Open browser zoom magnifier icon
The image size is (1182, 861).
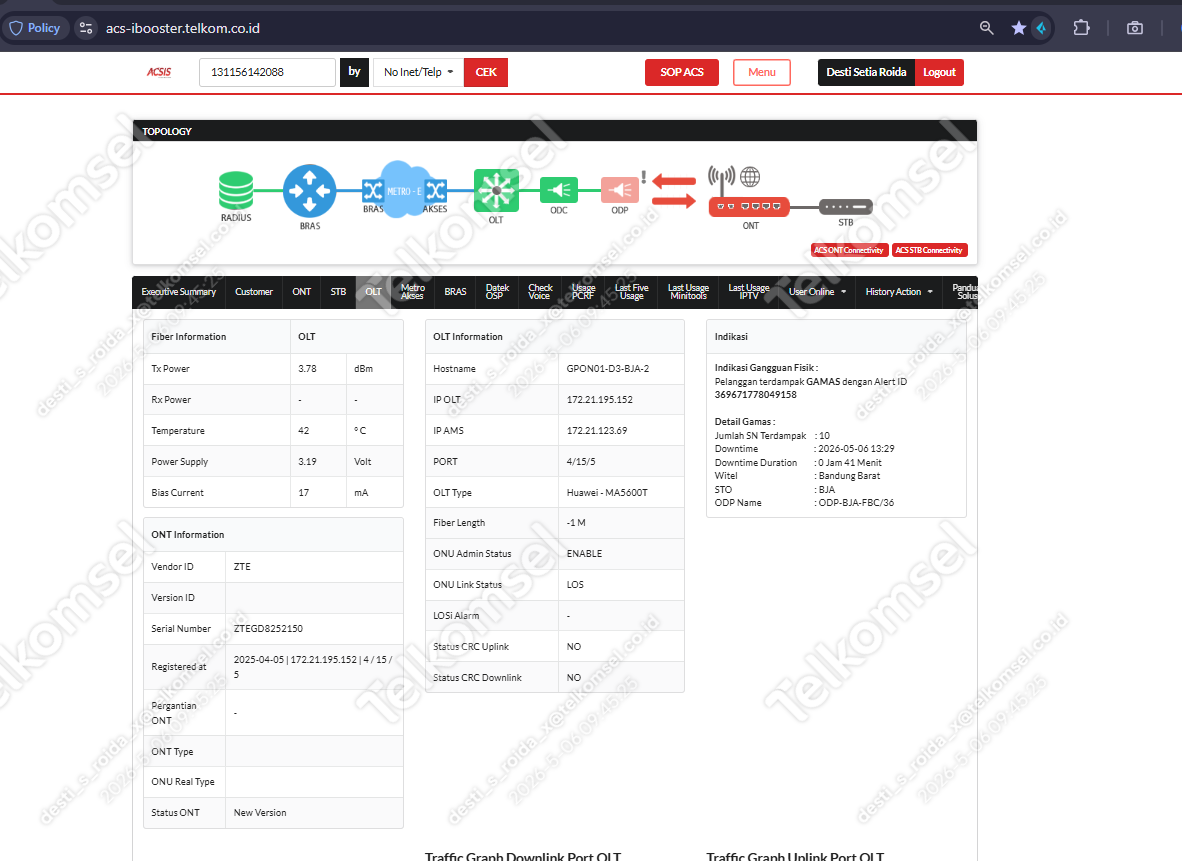986,28
